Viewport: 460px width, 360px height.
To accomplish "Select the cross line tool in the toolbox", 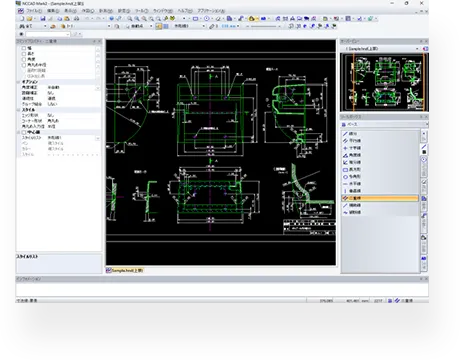I will coord(380,148).
